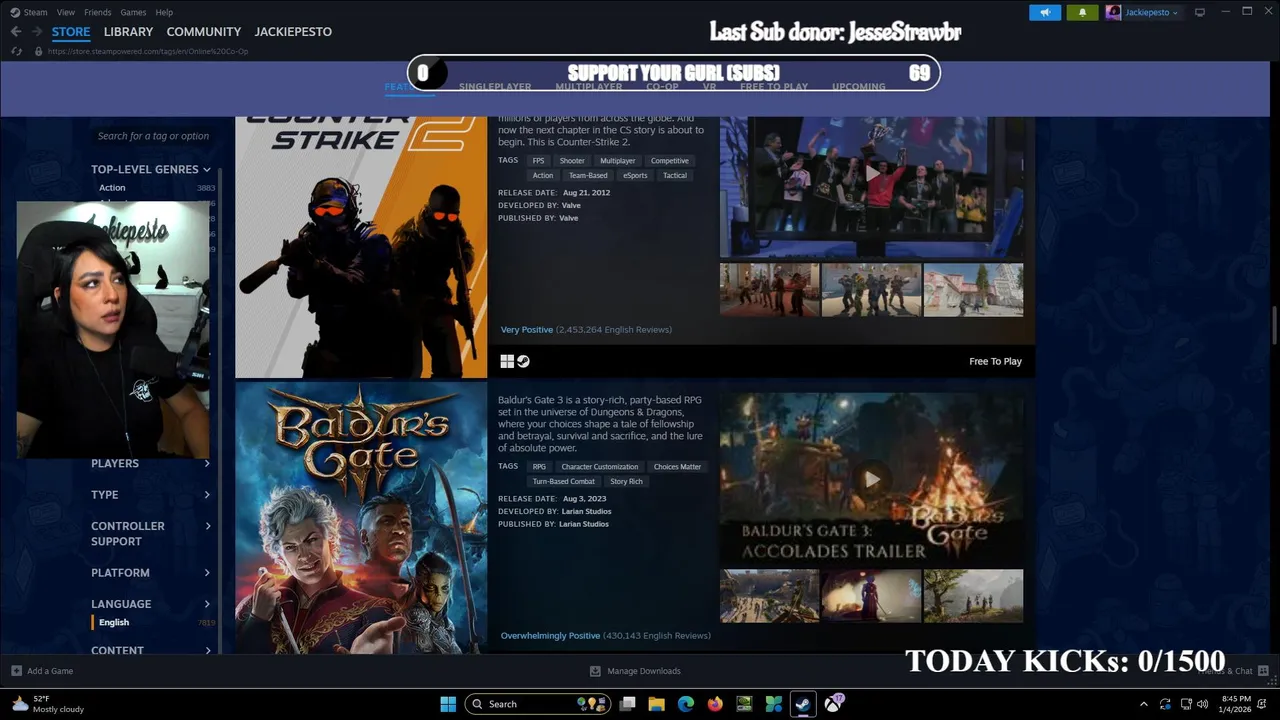The width and height of the screenshot is (1280, 720).
Task: Play the Baldur's Gate 3 Accolades trailer
Action: [x=872, y=479]
